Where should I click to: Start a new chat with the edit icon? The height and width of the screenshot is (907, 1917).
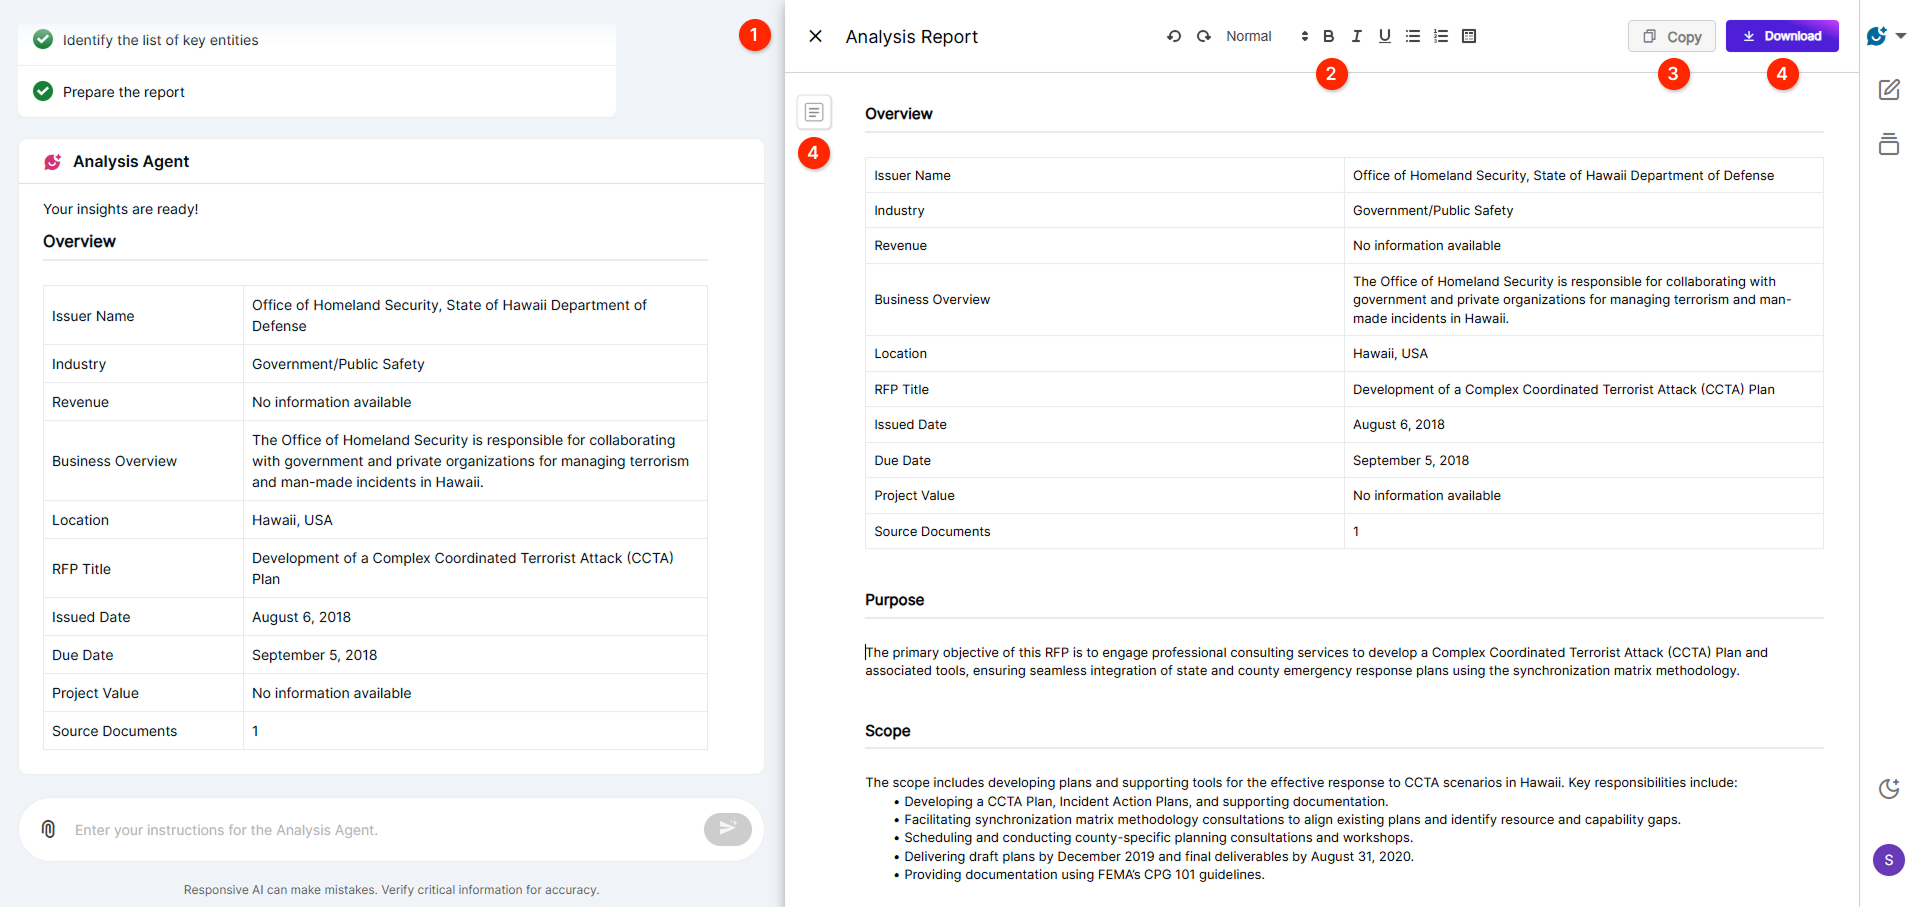point(1888,90)
